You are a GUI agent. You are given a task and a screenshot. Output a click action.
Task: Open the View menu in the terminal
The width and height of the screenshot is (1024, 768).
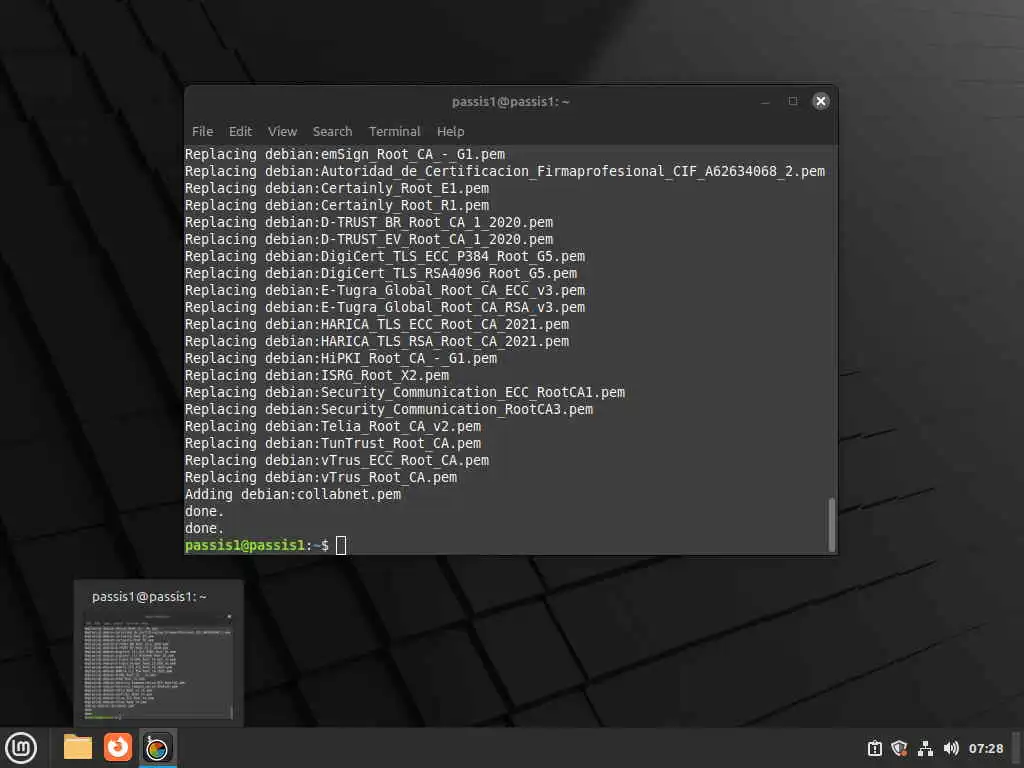(282, 131)
